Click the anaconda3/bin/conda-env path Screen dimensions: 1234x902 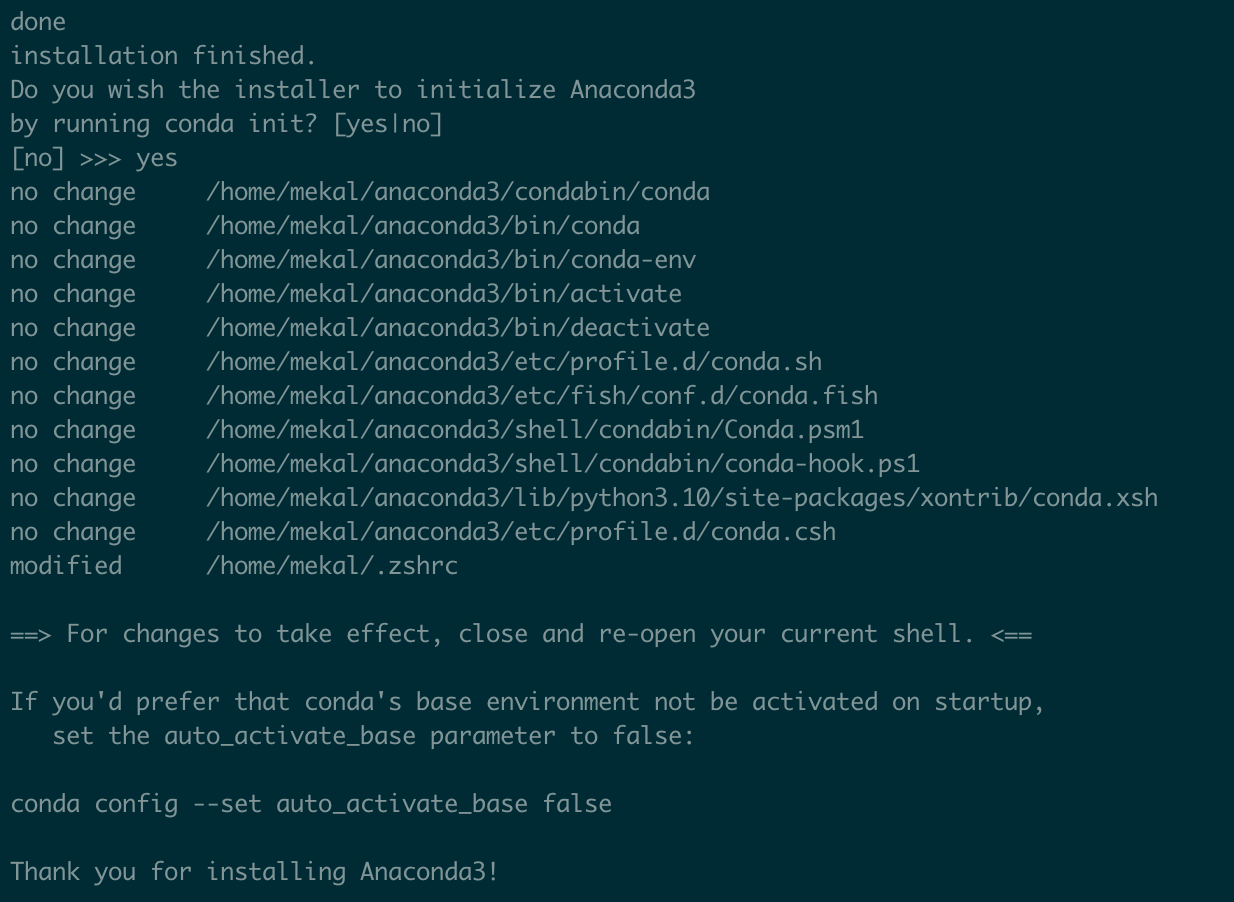point(450,260)
